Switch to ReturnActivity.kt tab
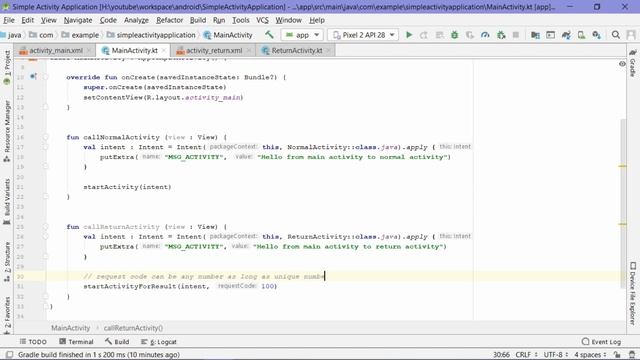640x360 pixels. tap(296, 51)
